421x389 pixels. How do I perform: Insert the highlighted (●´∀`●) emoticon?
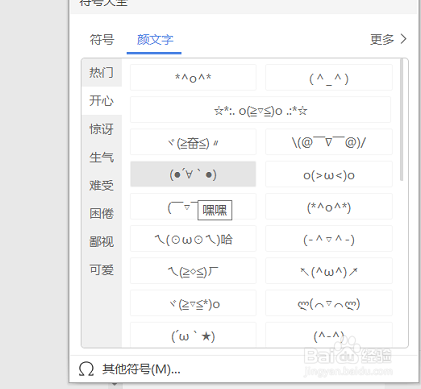(193, 174)
